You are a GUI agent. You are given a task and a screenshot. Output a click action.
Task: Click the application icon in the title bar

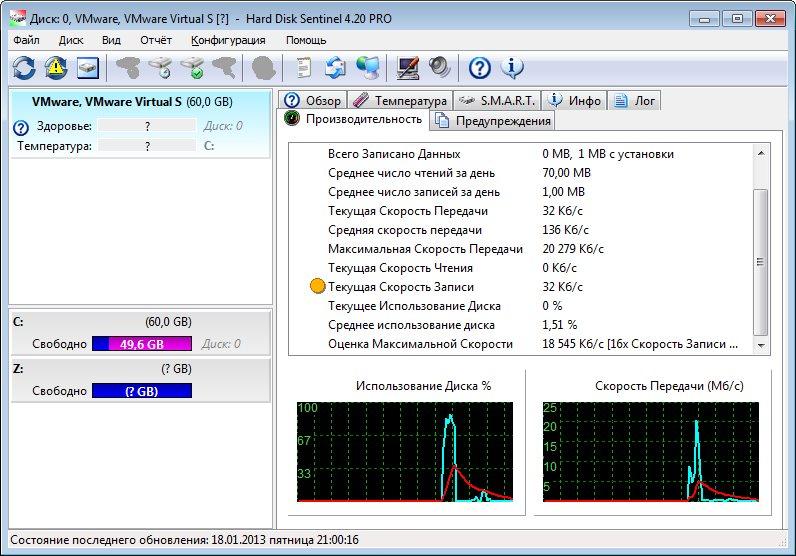(x=18, y=19)
